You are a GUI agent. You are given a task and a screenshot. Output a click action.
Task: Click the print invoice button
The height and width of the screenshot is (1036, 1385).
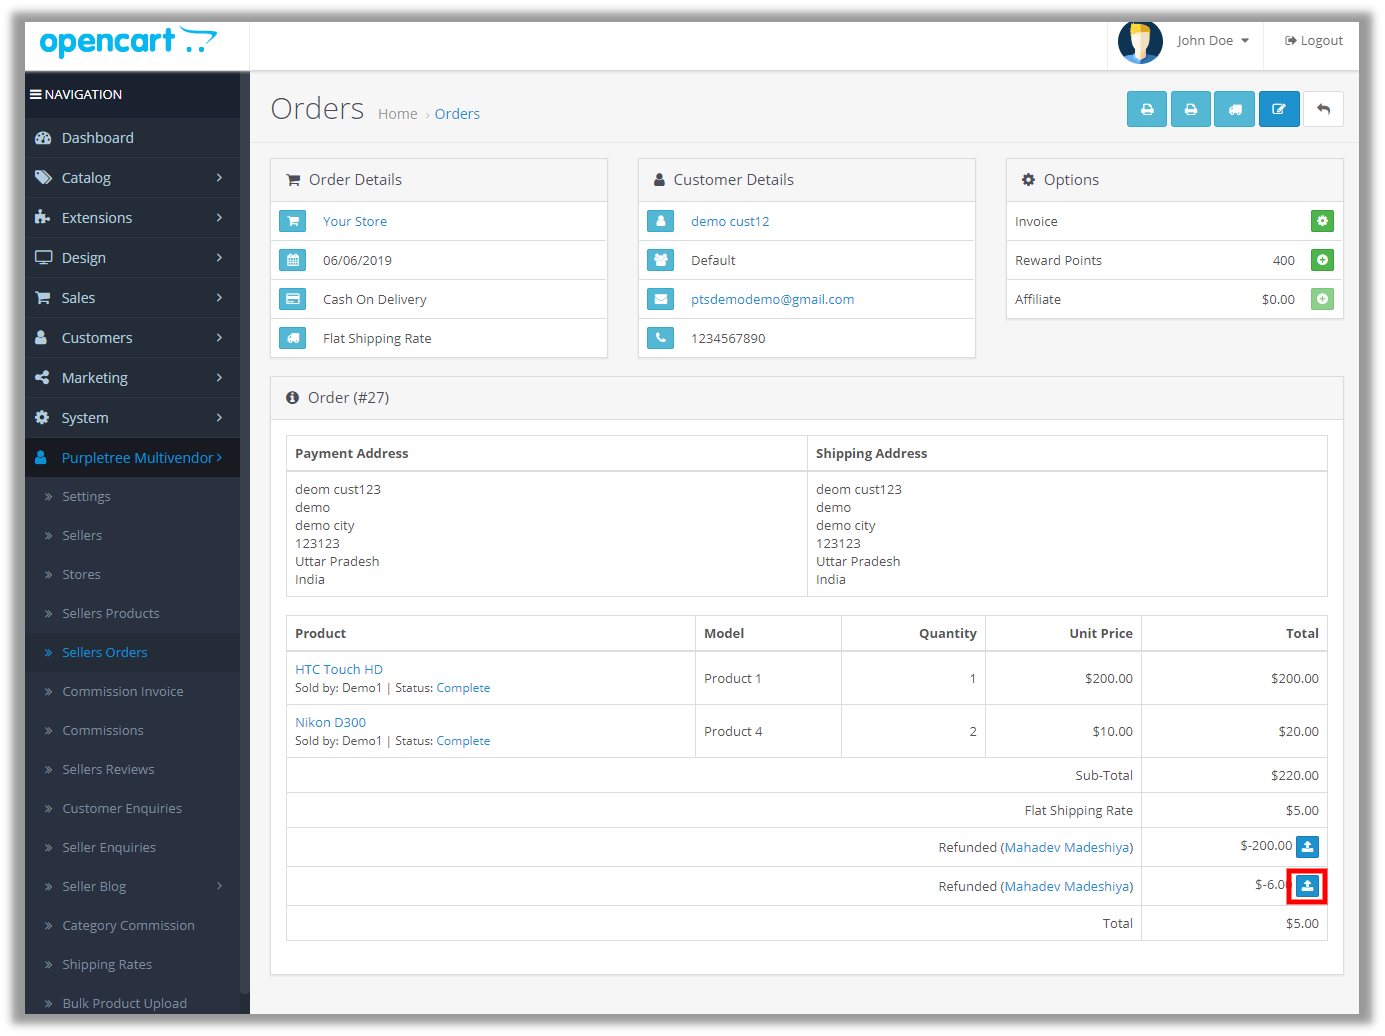tap(1147, 109)
